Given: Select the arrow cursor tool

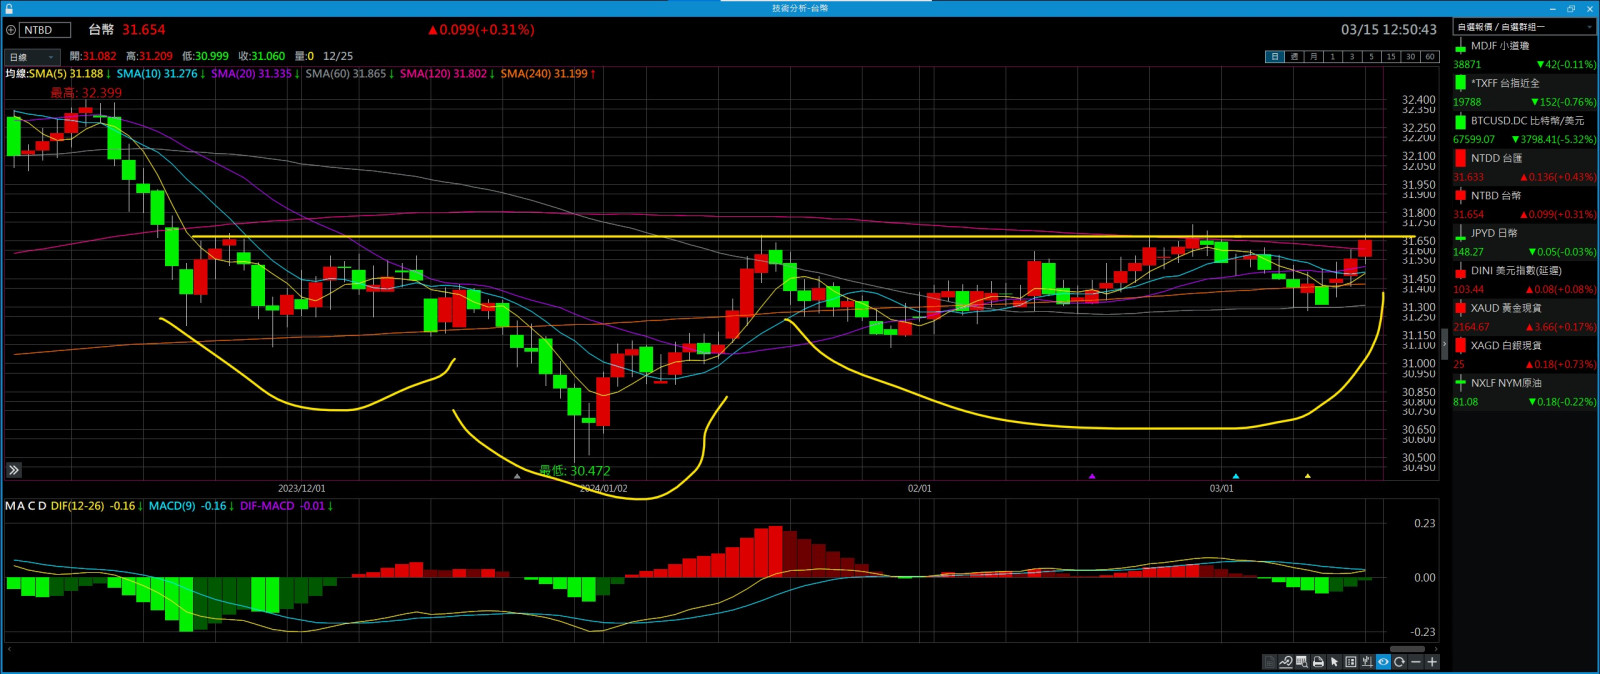Looking at the screenshot, I should 1334,662.
